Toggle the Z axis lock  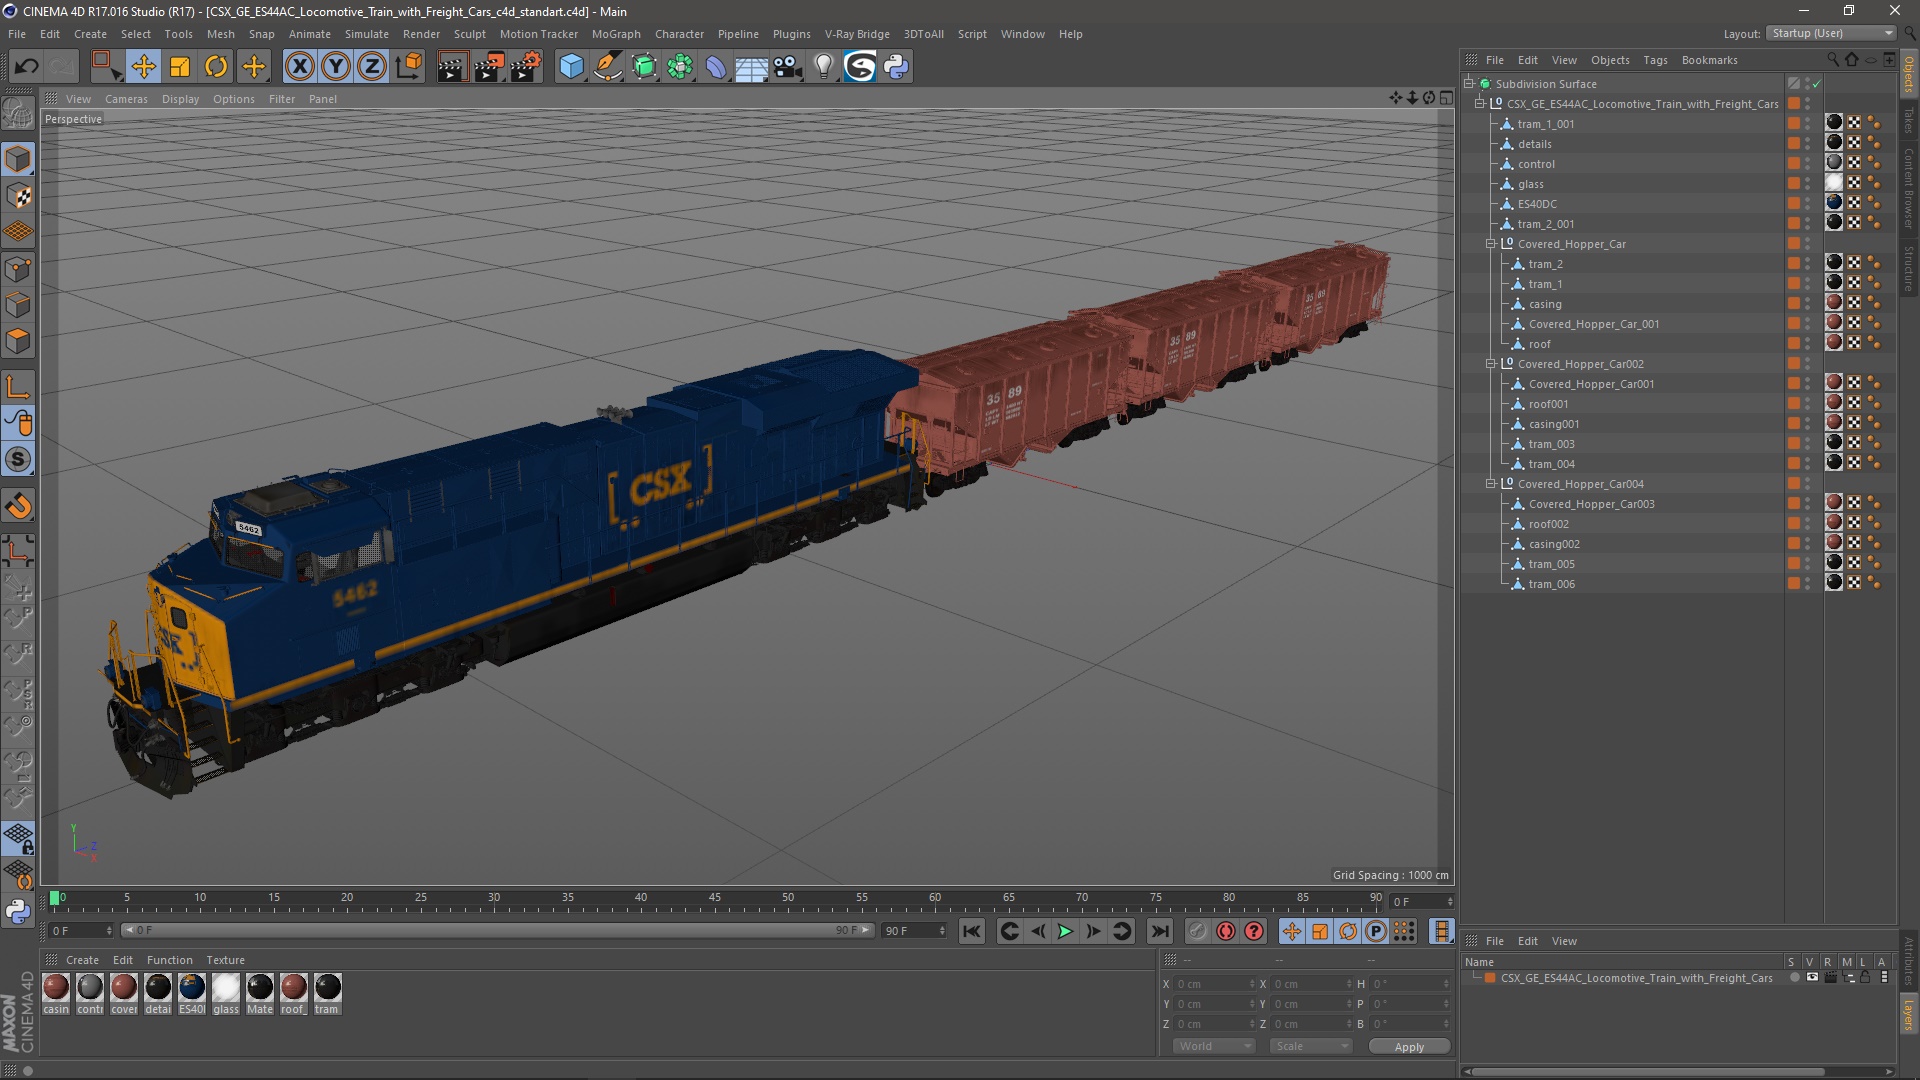tap(372, 67)
